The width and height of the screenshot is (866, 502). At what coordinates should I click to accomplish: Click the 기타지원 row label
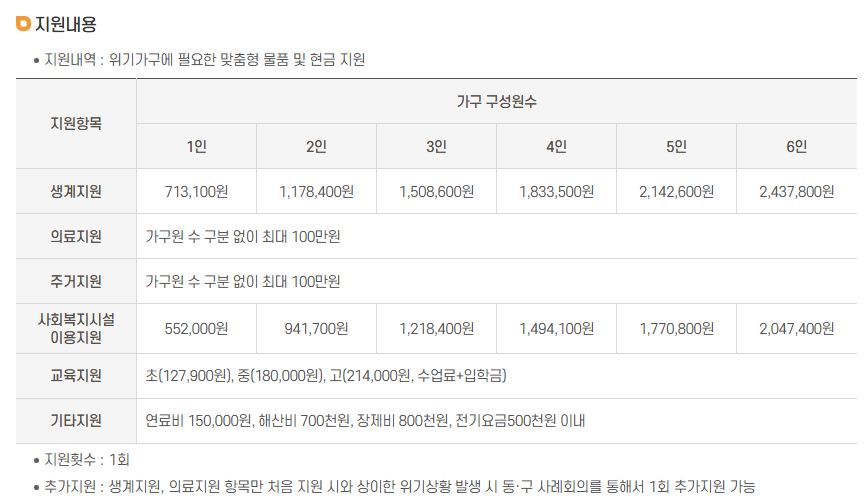[x=76, y=421]
